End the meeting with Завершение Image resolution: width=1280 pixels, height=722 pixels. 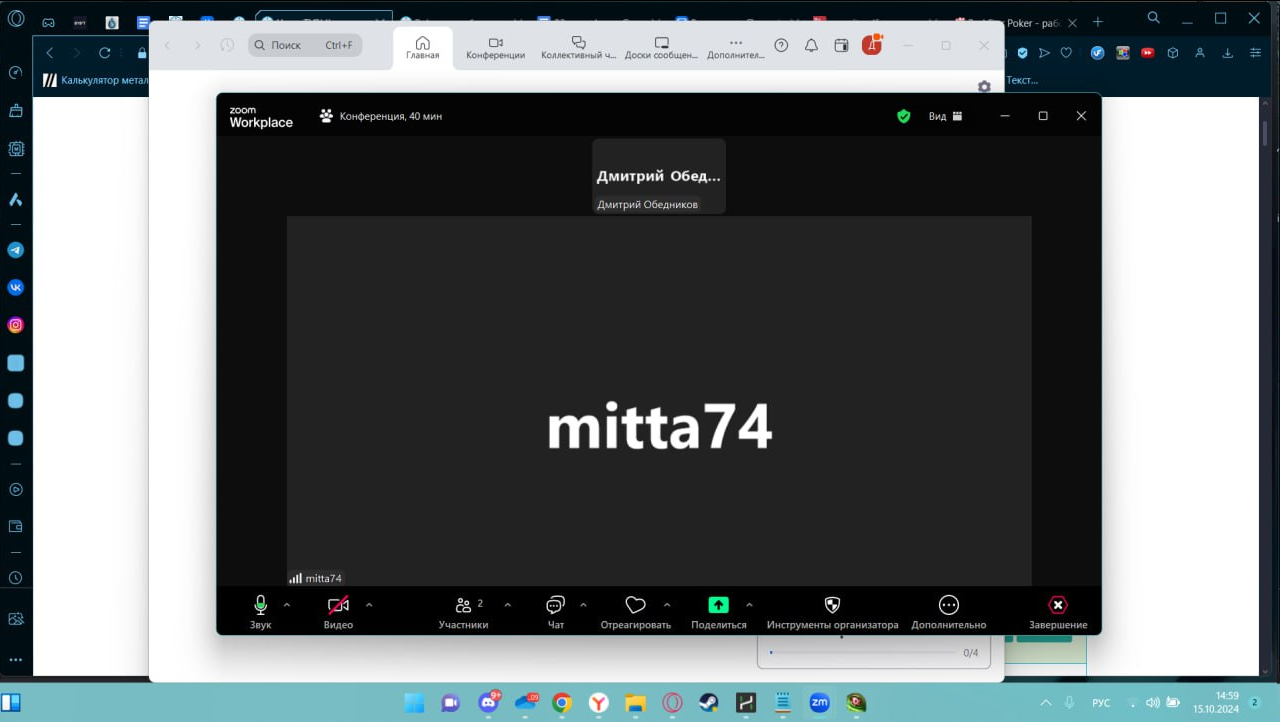pyautogui.click(x=1058, y=611)
